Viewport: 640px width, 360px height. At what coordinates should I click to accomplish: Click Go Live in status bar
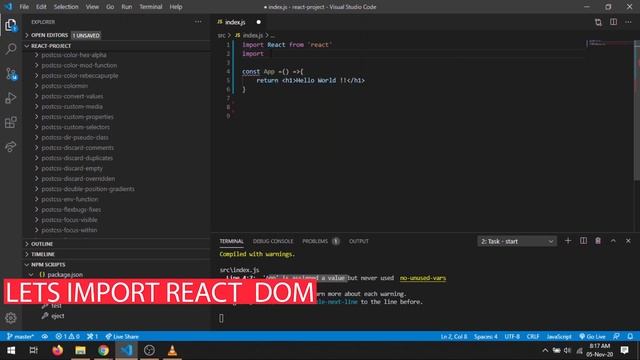[592, 336]
